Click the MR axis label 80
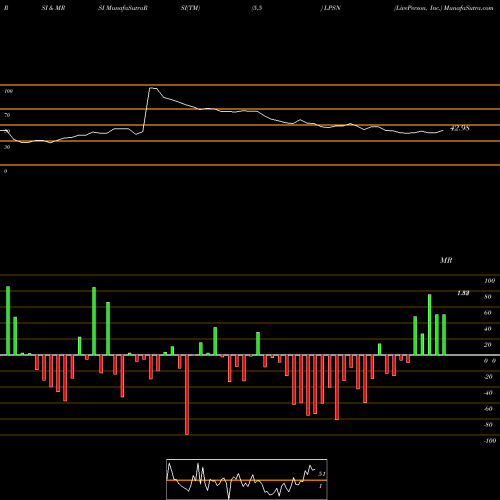The height and width of the screenshot is (500, 500). (488, 297)
